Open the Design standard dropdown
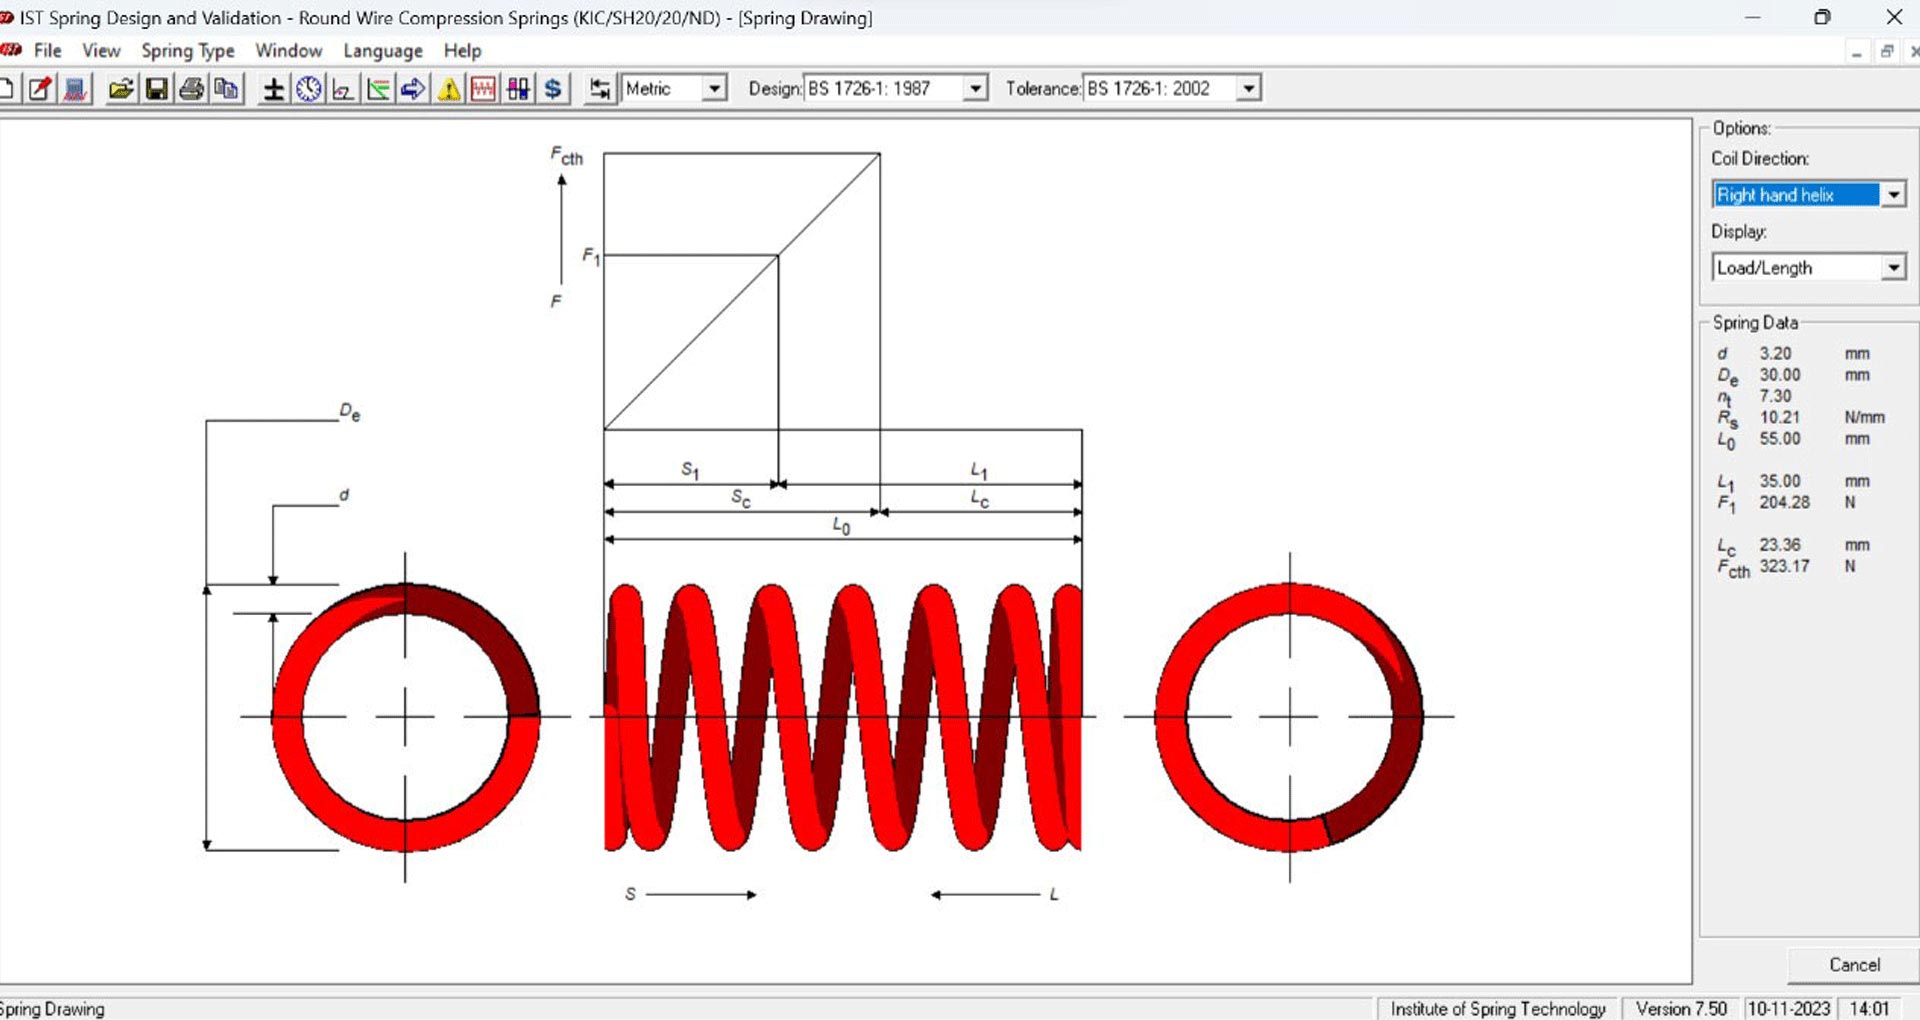The image size is (1920, 1020). click(x=976, y=89)
